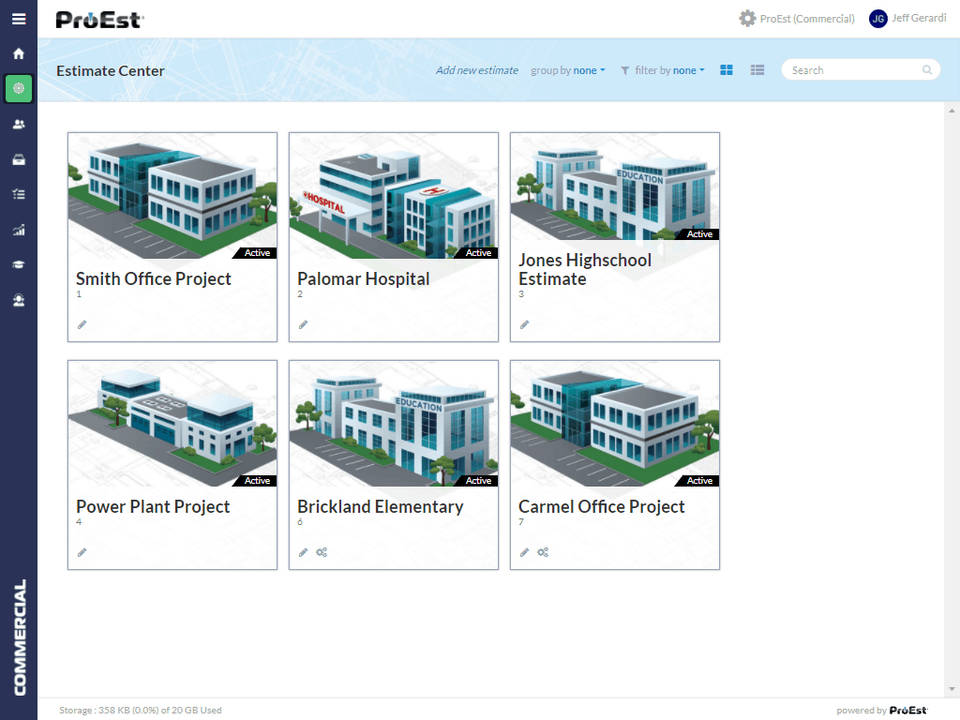Screen dimensions: 960x720
Task: Click the Add new estimate link
Action: click(477, 71)
